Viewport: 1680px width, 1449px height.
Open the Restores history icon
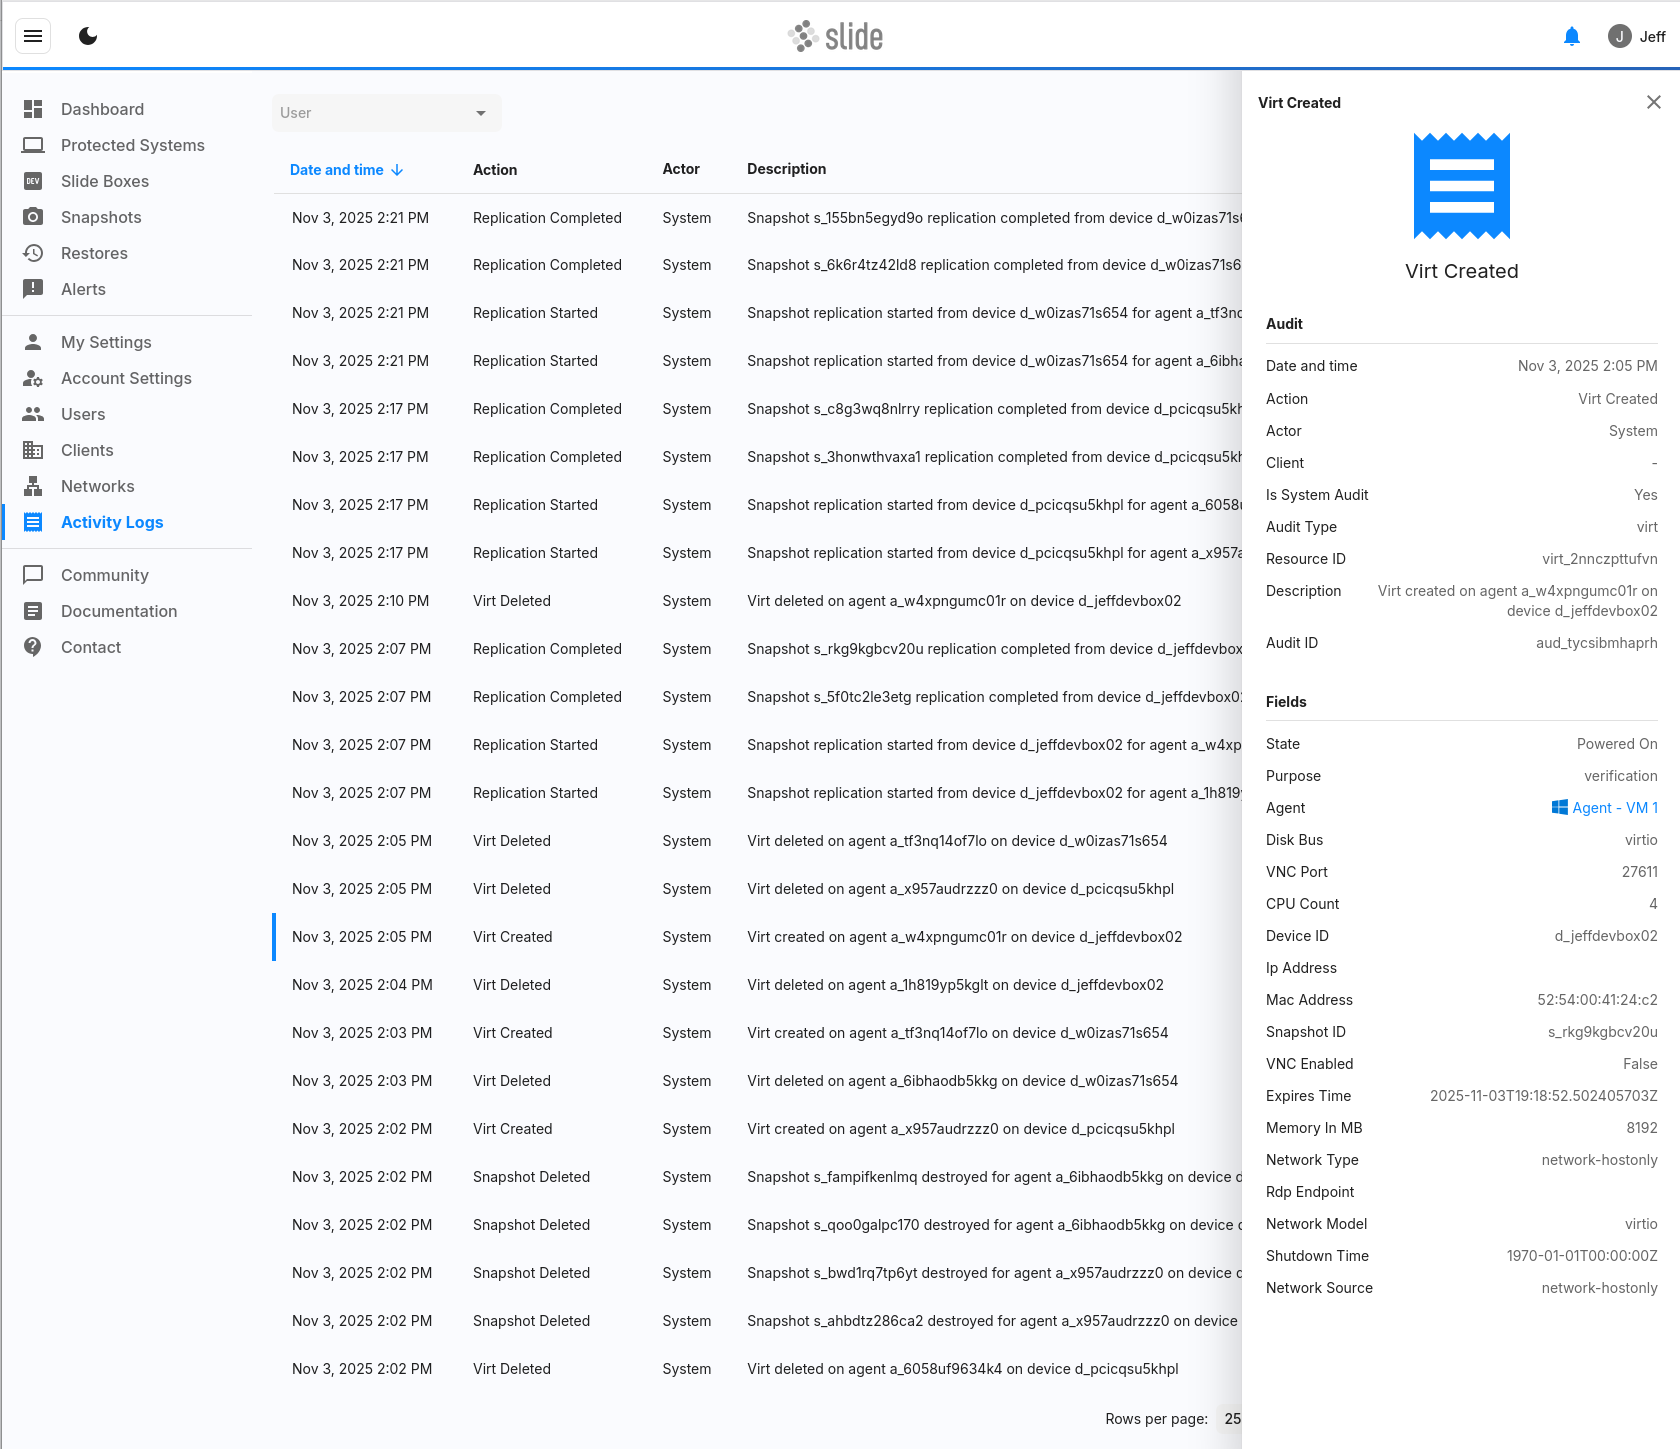pyautogui.click(x=33, y=253)
